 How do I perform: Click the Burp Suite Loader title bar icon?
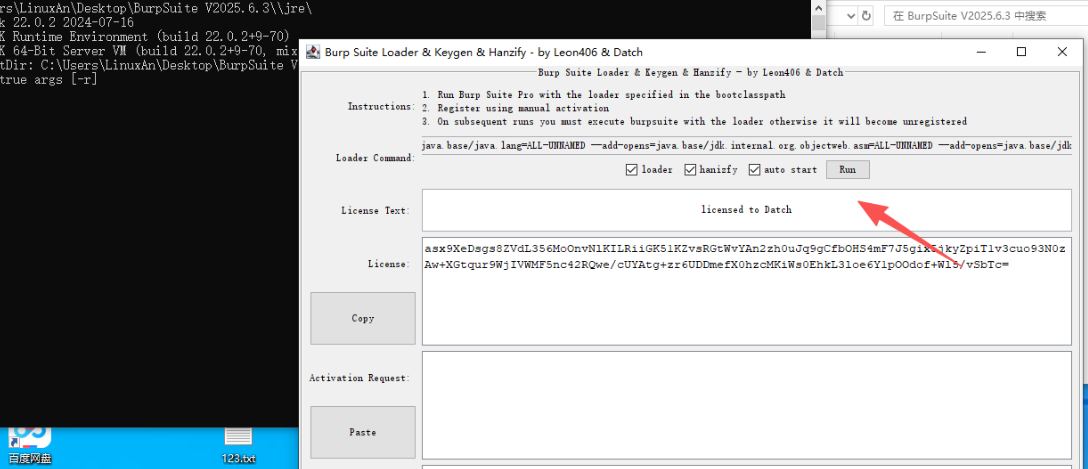pyautogui.click(x=313, y=52)
